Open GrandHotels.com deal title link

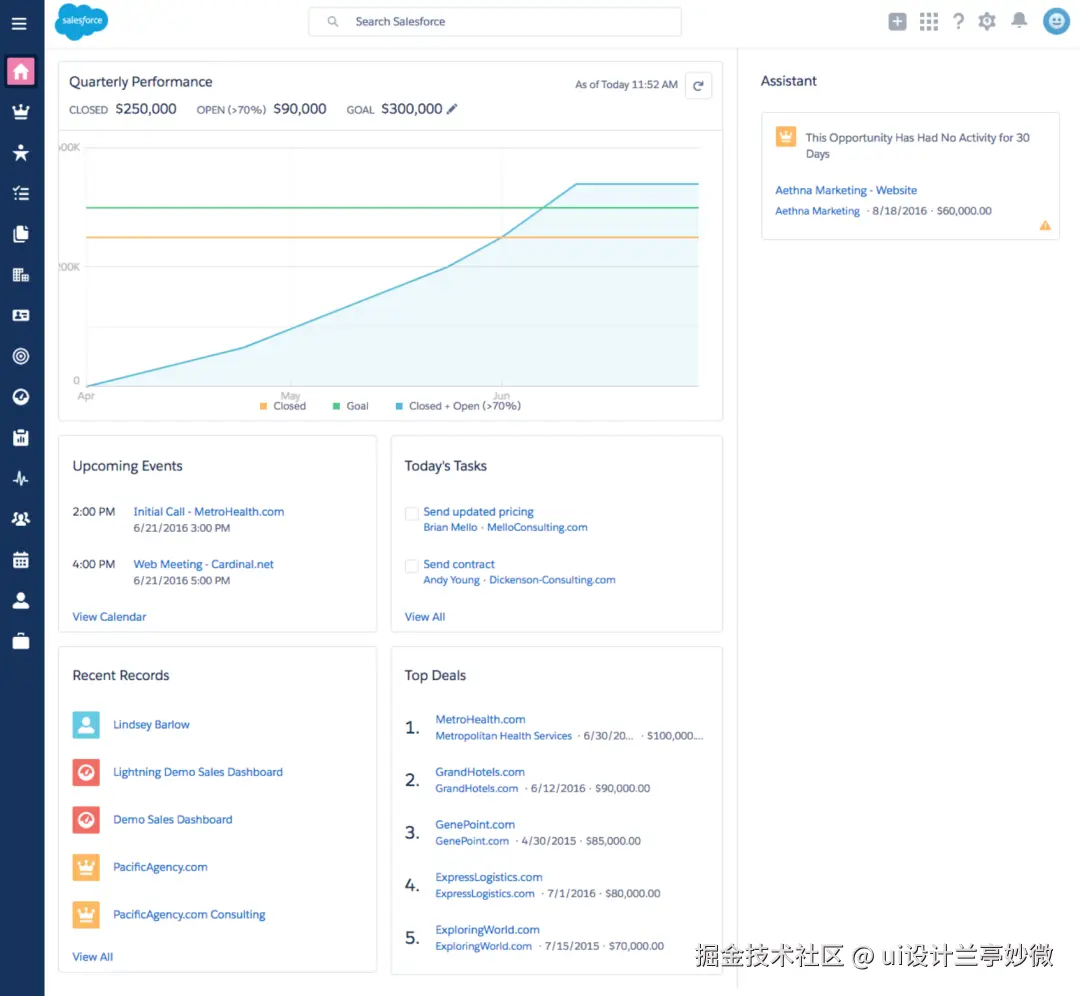click(x=480, y=772)
